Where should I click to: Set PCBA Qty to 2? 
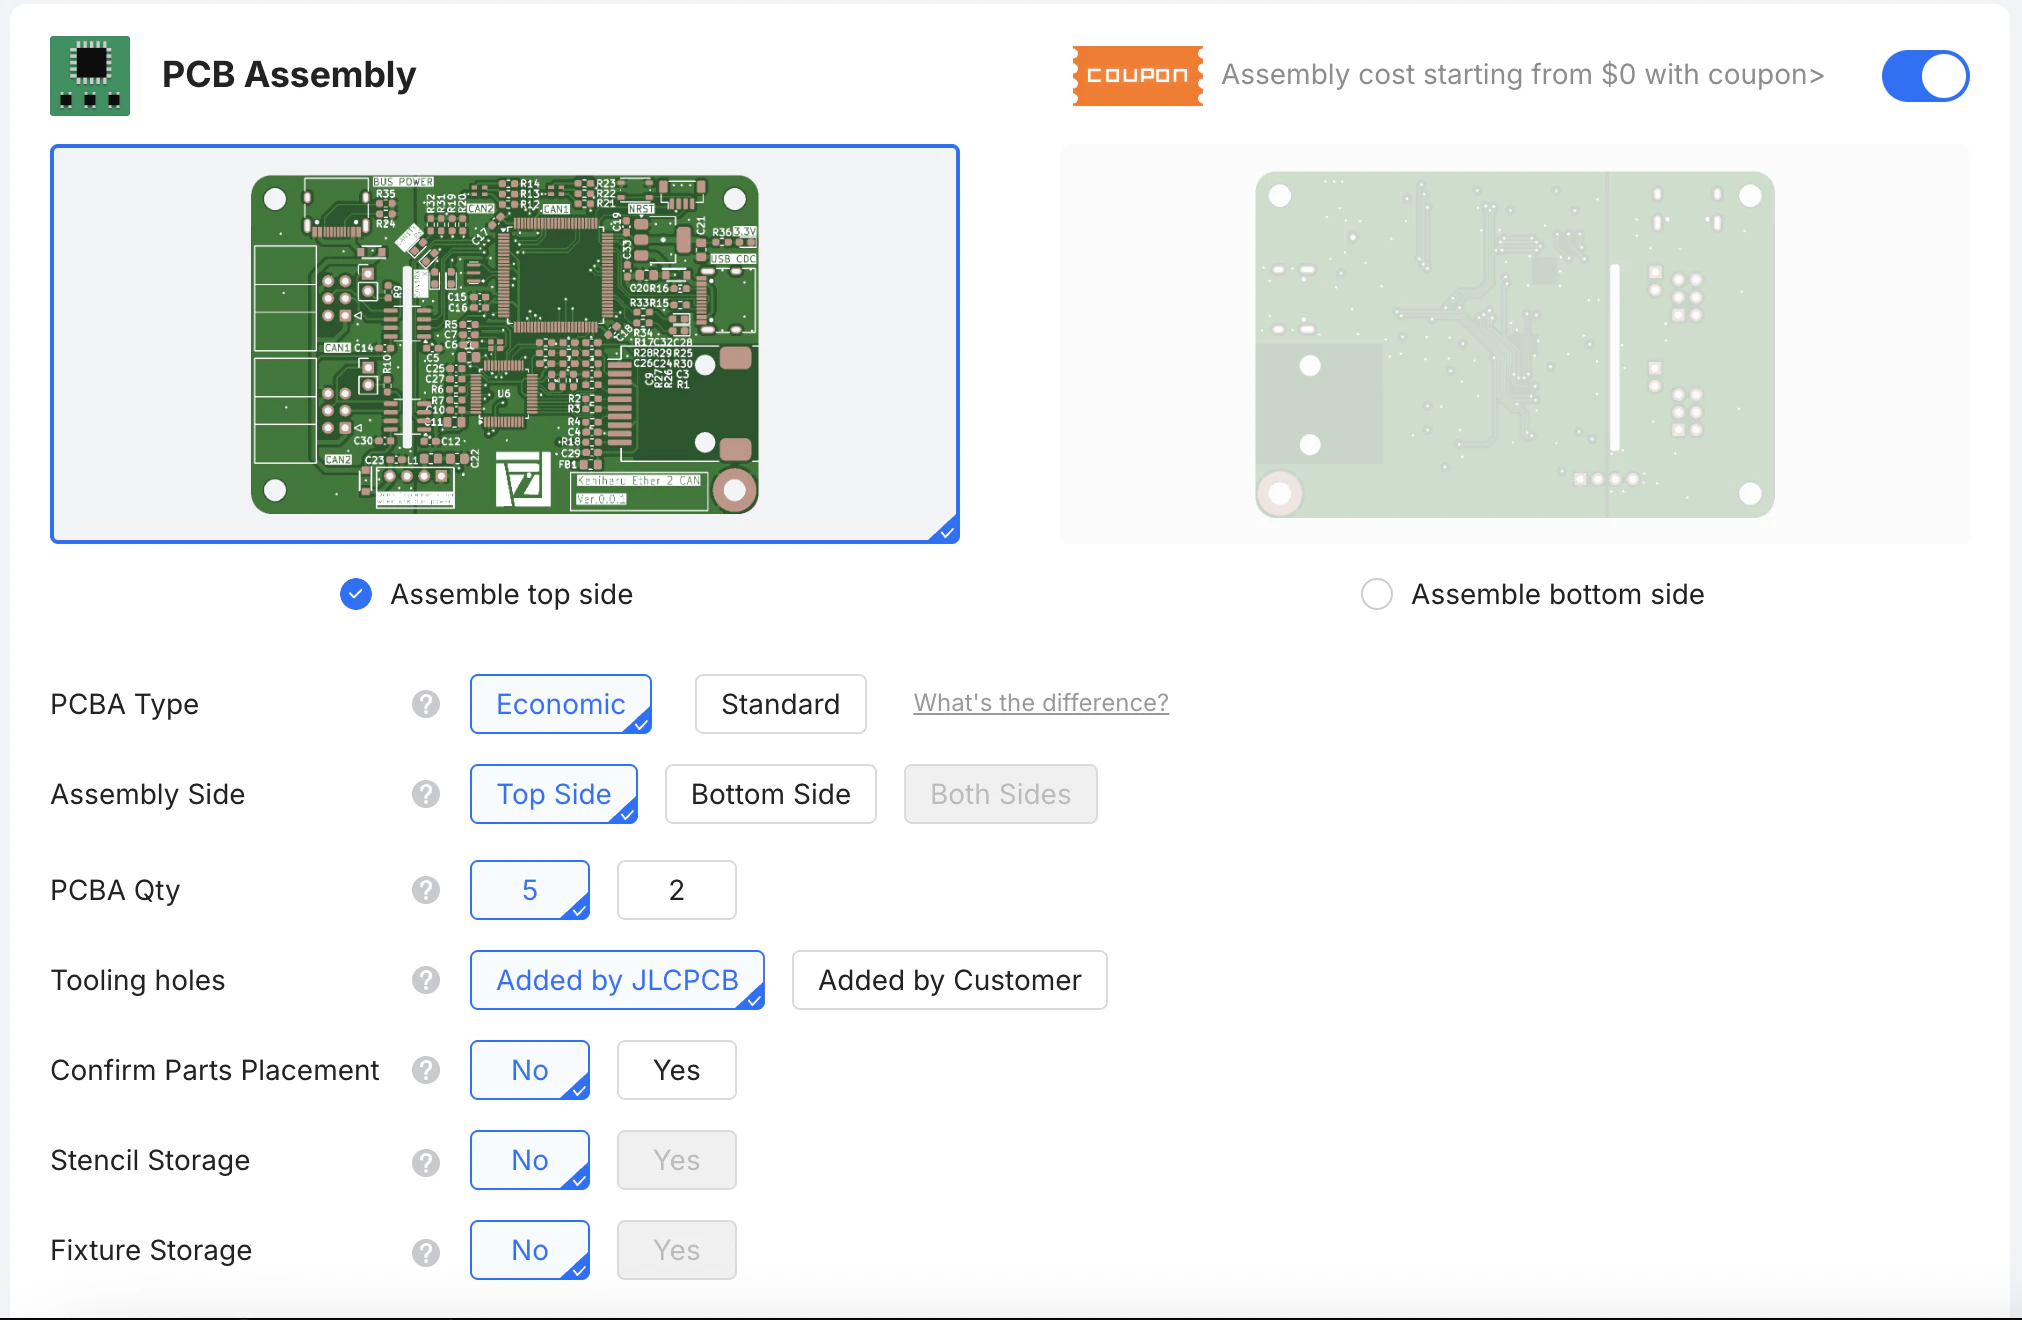[x=677, y=890]
